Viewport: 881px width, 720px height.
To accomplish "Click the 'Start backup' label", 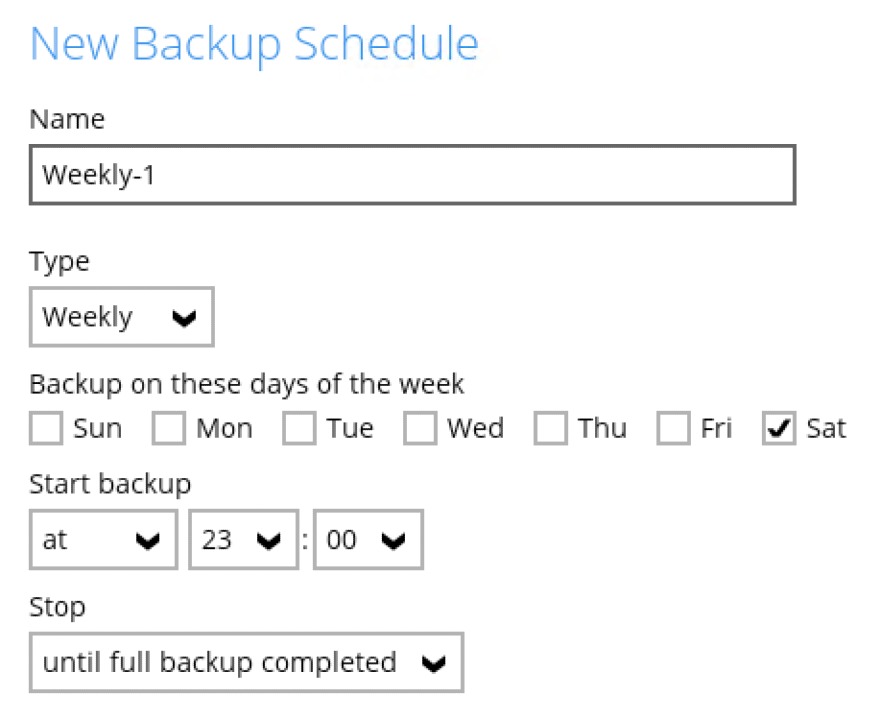I will 110,485.
